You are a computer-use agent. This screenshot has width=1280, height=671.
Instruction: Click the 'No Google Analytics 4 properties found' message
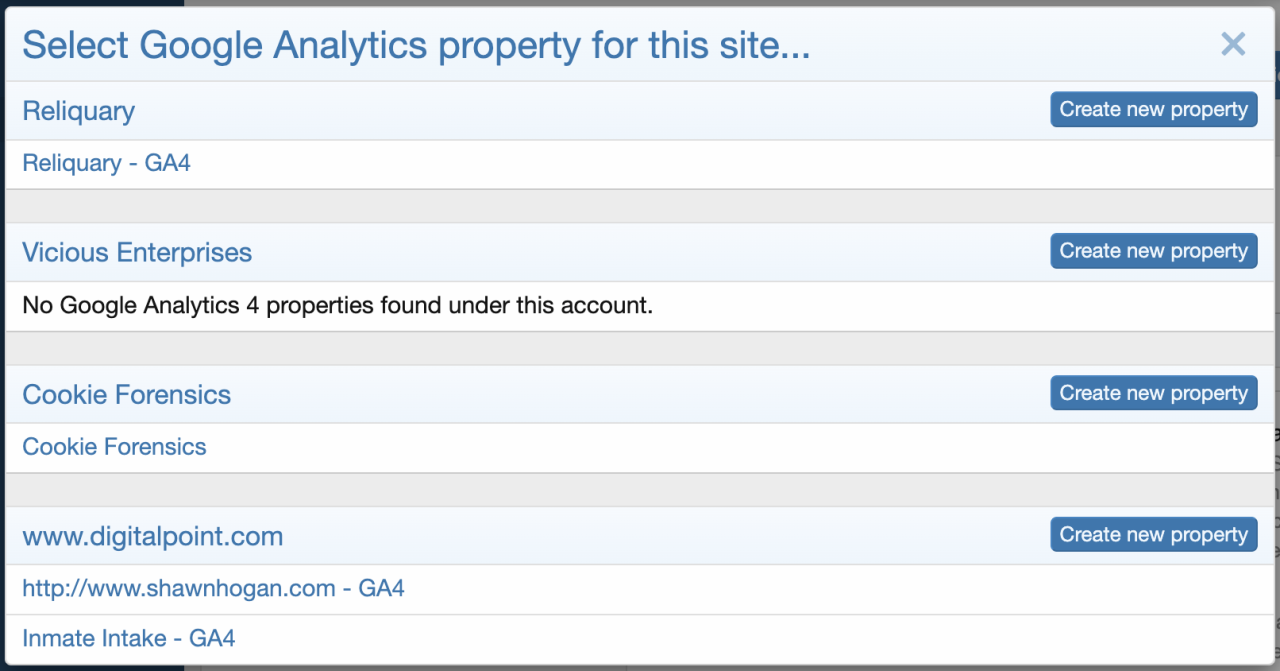[x=337, y=305]
